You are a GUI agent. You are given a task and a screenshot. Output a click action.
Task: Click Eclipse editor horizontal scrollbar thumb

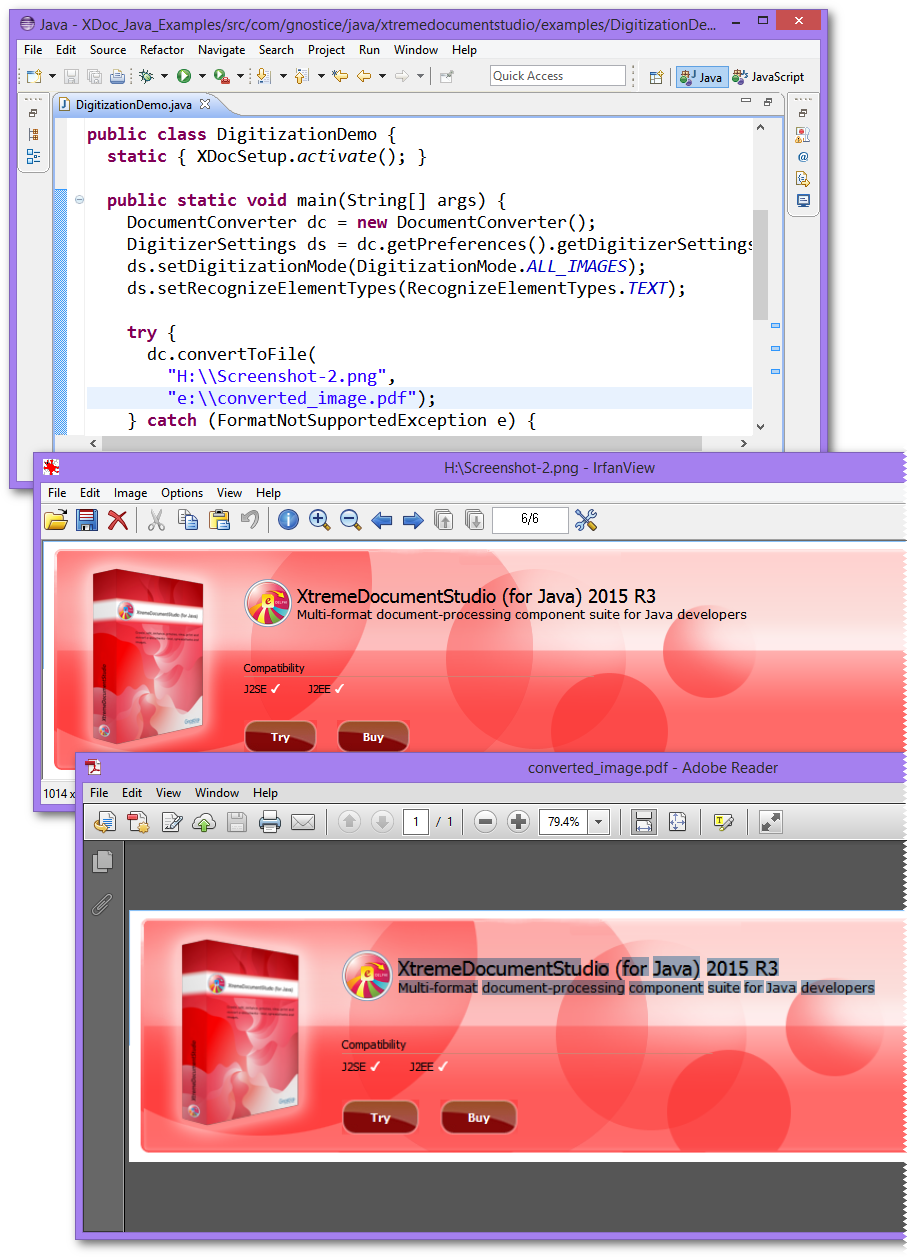tap(404, 443)
